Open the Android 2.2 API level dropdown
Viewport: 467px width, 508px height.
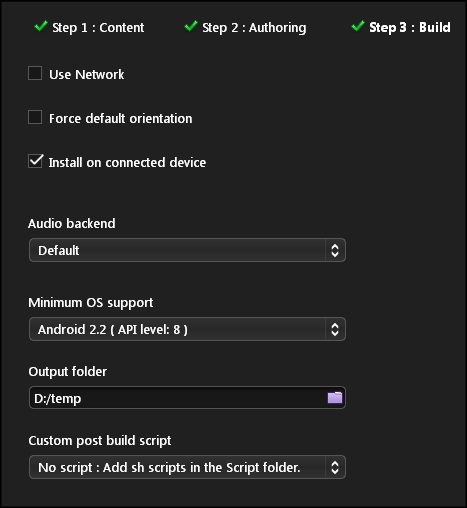click(x=187, y=329)
